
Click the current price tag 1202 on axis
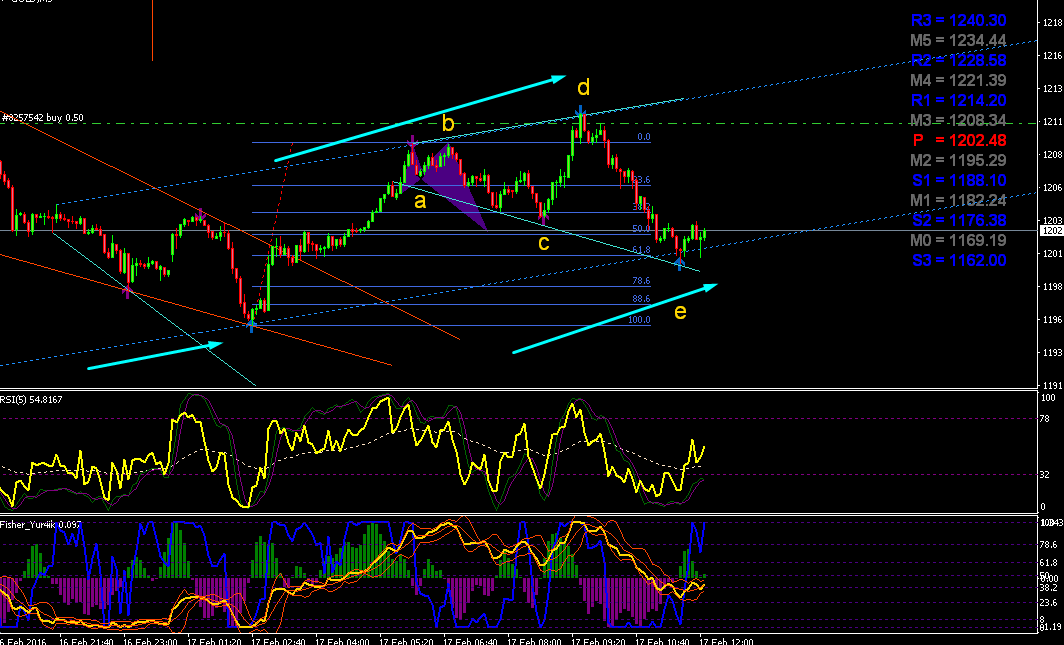(x=1051, y=231)
